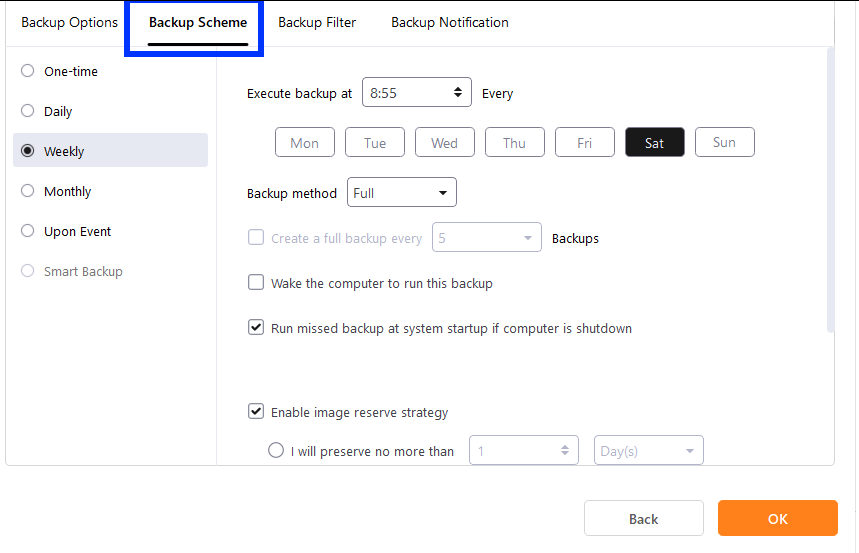The width and height of the screenshot is (859, 553).
Task: Deselect the Sat day button
Action: tap(655, 142)
